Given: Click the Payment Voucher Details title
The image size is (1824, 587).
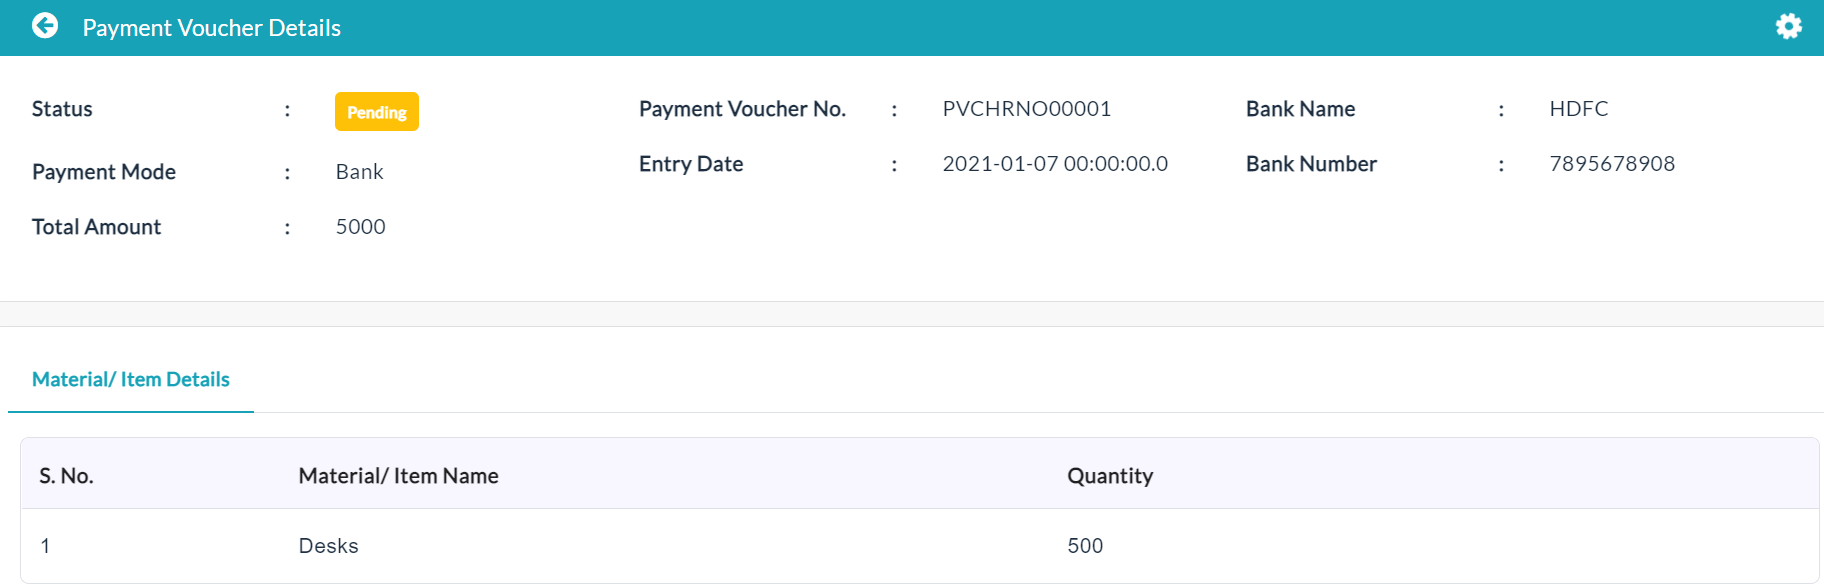Looking at the screenshot, I should tap(212, 28).
